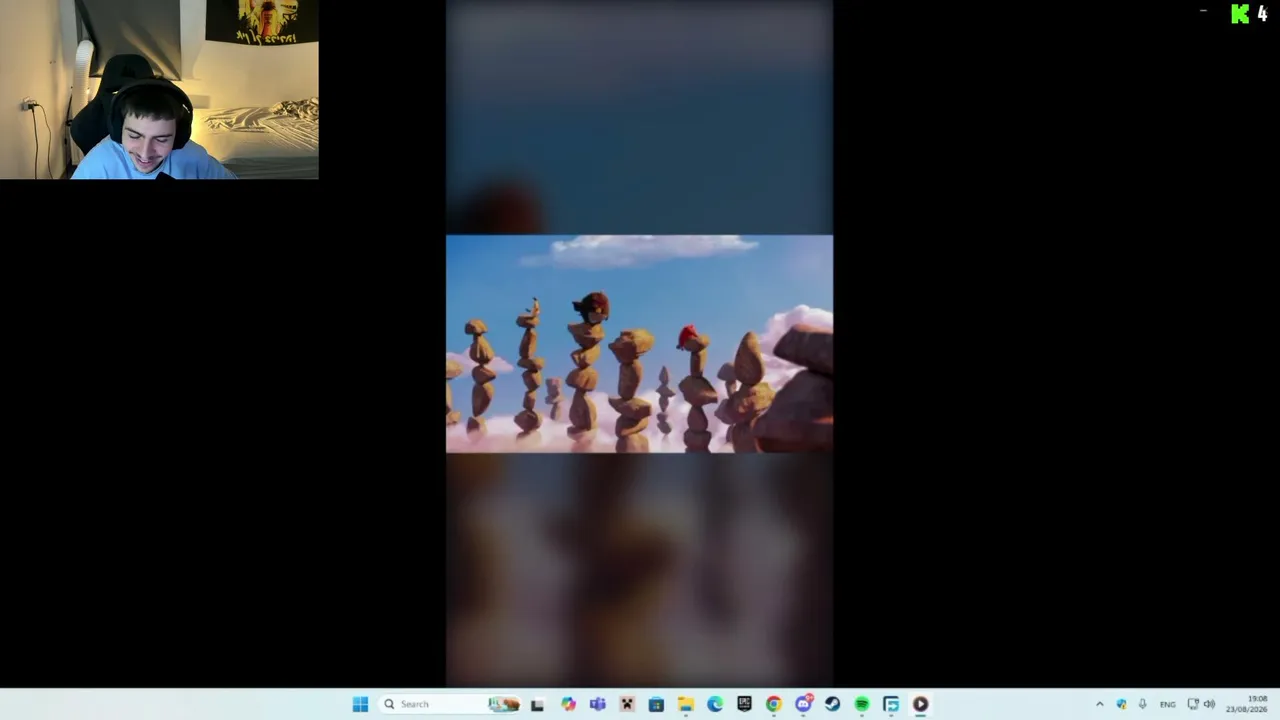
Task: Open the clock and date showing 19:08
Action: pyautogui.click(x=1247, y=704)
